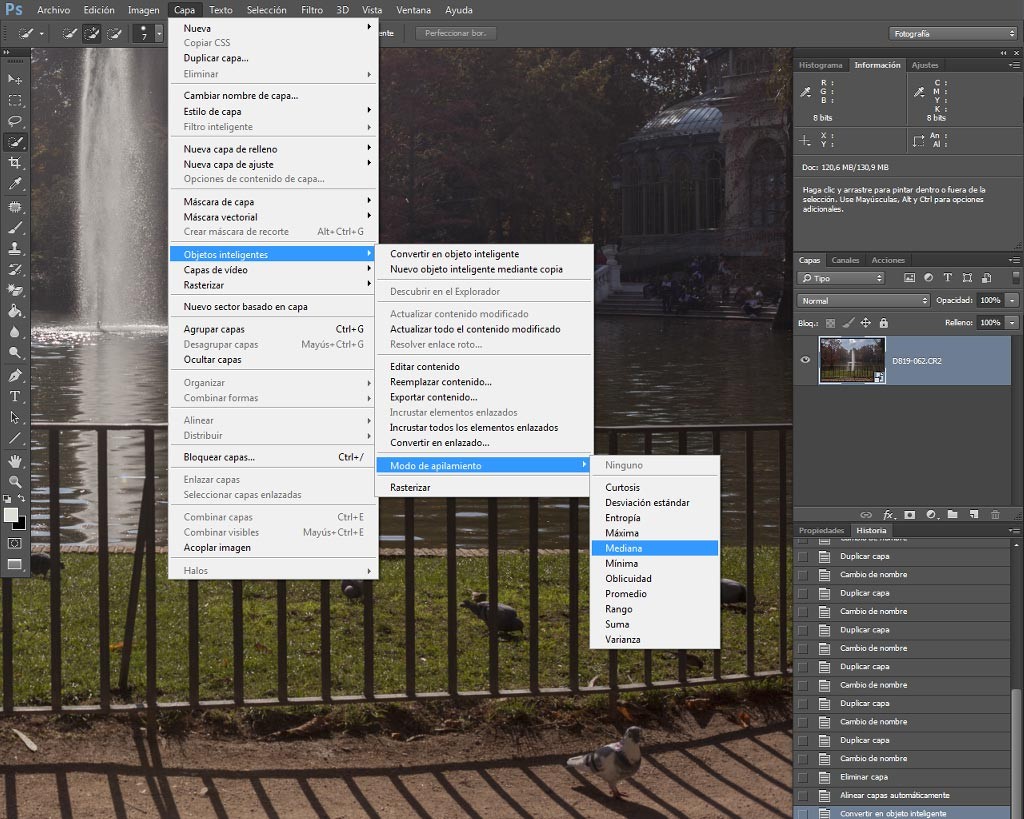
Task: Select the Zoom tool
Action: pyautogui.click(x=14, y=482)
